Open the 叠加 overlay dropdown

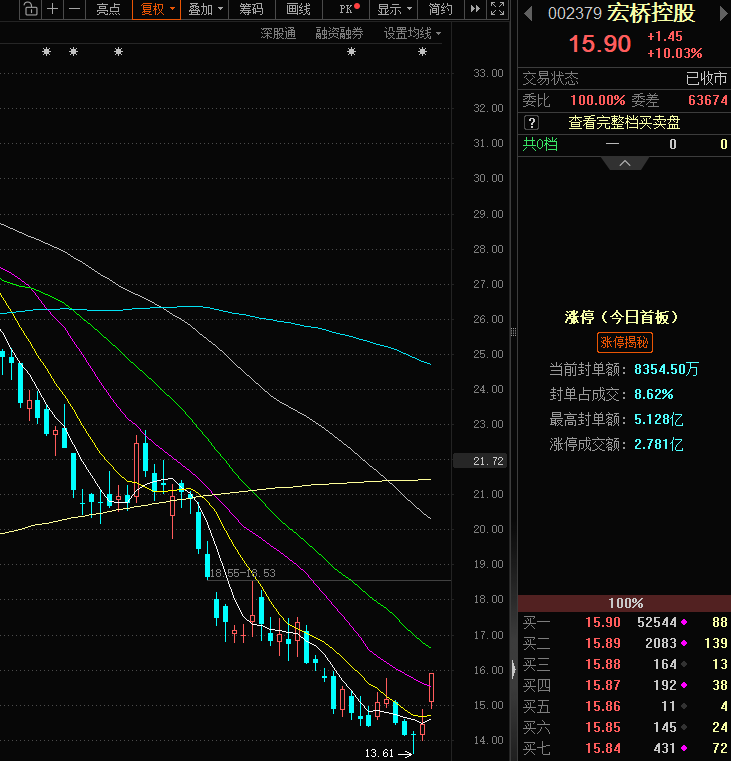pyautogui.click(x=205, y=9)
